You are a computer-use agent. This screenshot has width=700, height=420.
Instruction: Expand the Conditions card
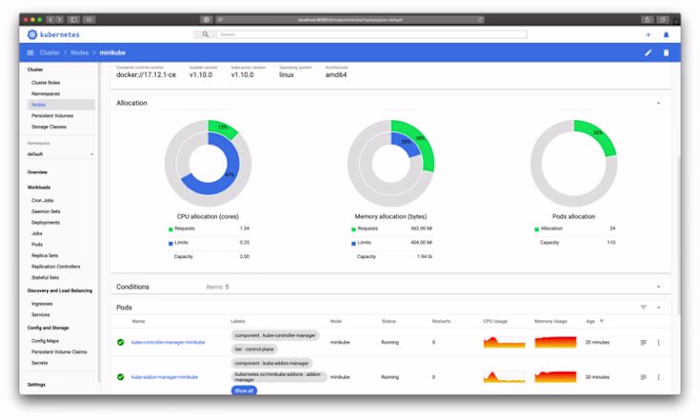click(658, 287)
